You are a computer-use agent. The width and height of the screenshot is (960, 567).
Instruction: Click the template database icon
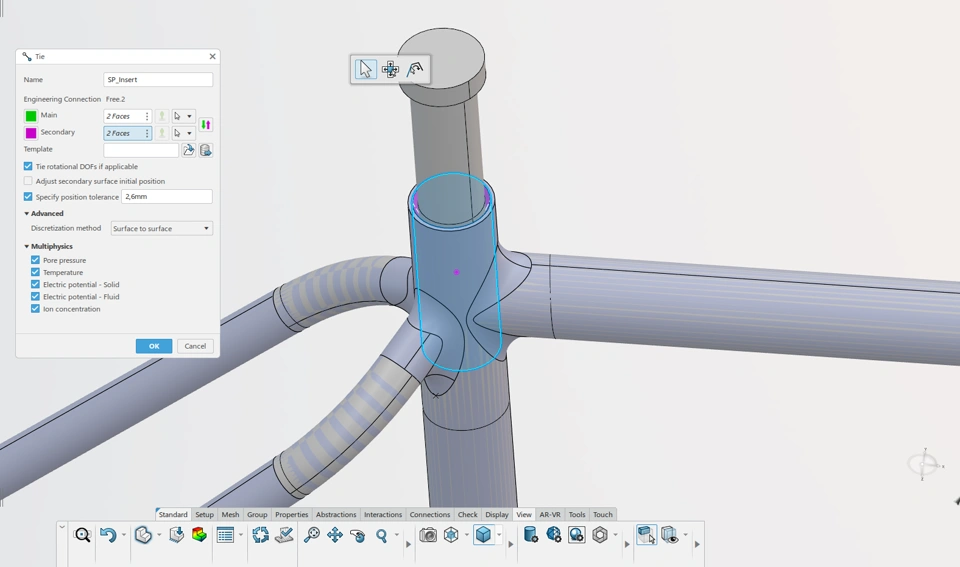[x=205, y=150]
